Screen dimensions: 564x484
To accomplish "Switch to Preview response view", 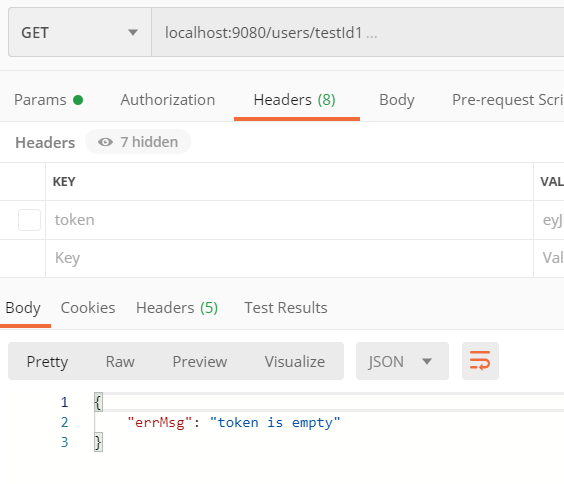I will point(200,361).
